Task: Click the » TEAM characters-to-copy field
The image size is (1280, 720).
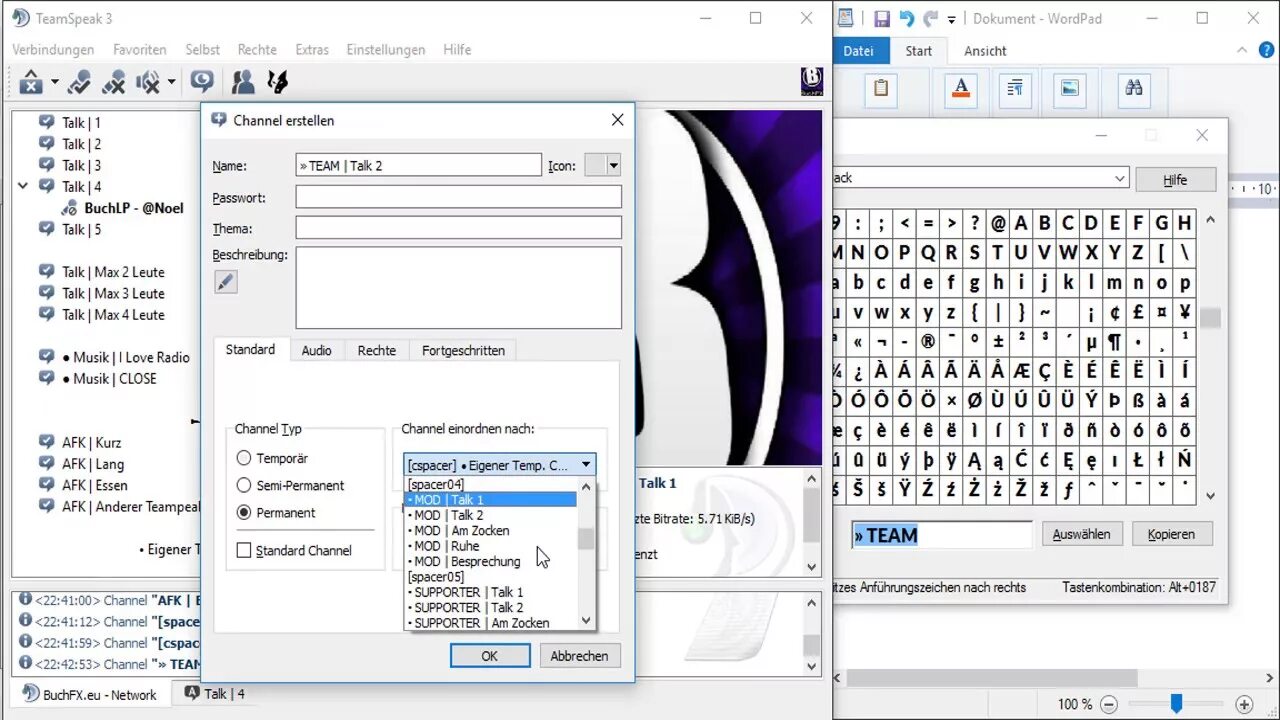Action: tap(941, 535)
